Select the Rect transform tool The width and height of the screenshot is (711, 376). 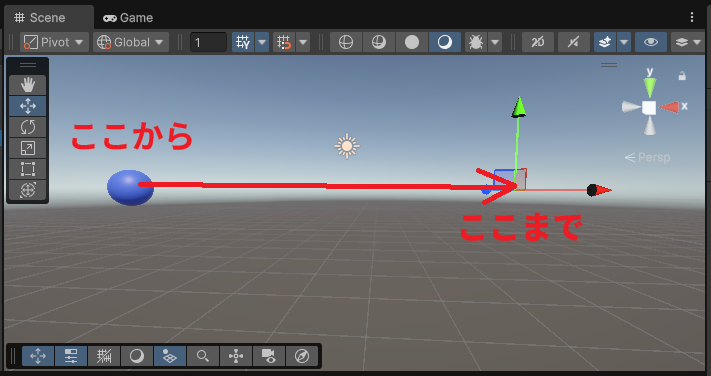coord(28,169)
